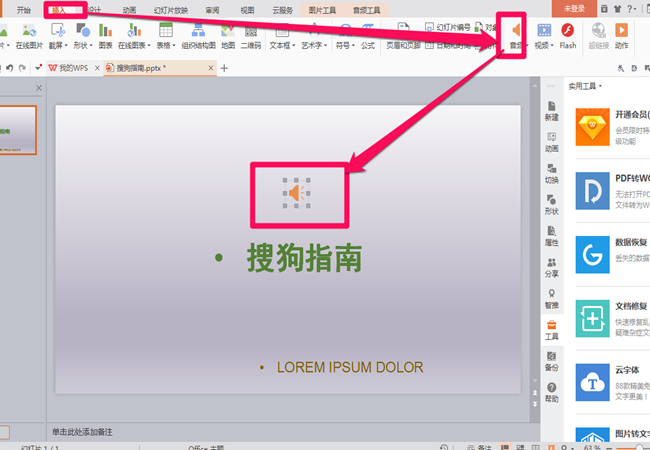Select the LOREM IPSUM DOLOR subtitle text
This screenshot has height=450, width=650.
pyautogui.click(x=350, y=368)
